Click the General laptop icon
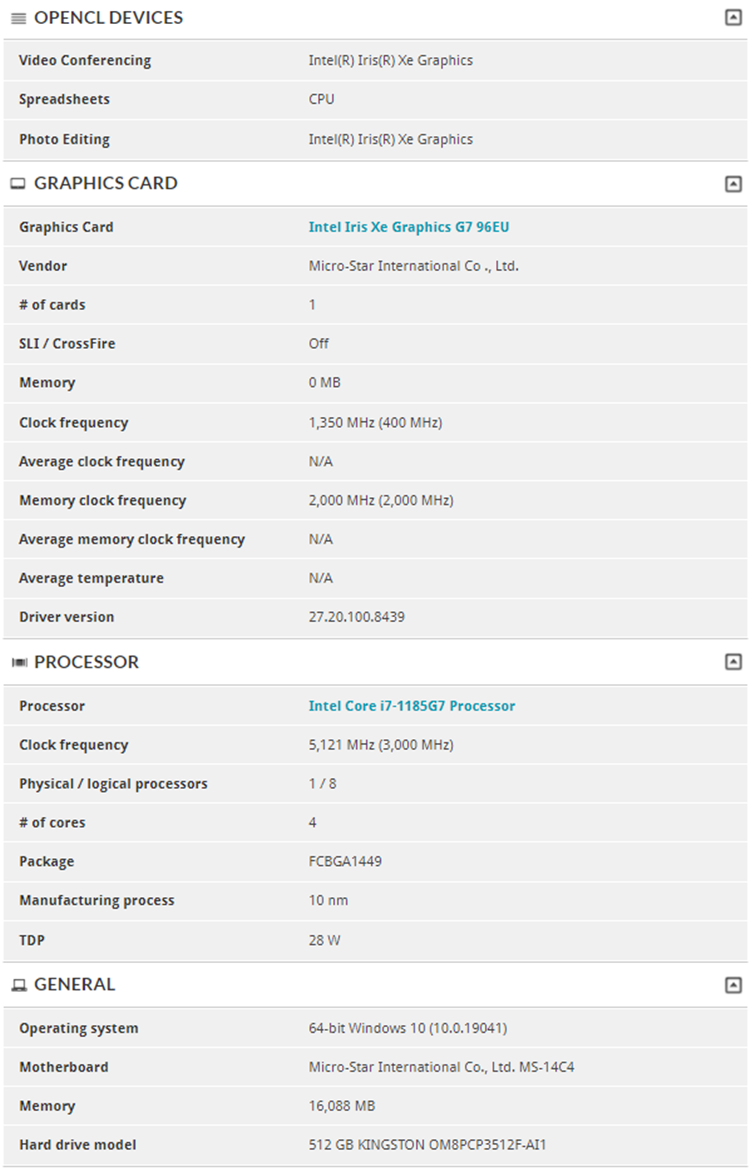Screen dimensions: 750x1171 click(x=19, y=986)
